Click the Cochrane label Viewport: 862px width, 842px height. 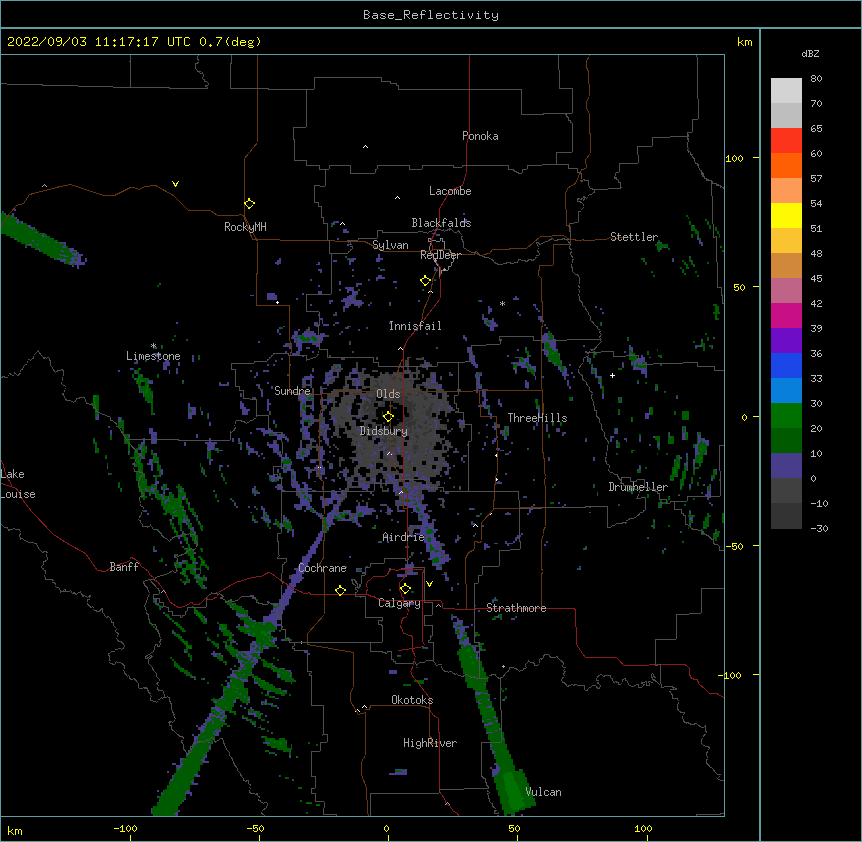[322, 568]
